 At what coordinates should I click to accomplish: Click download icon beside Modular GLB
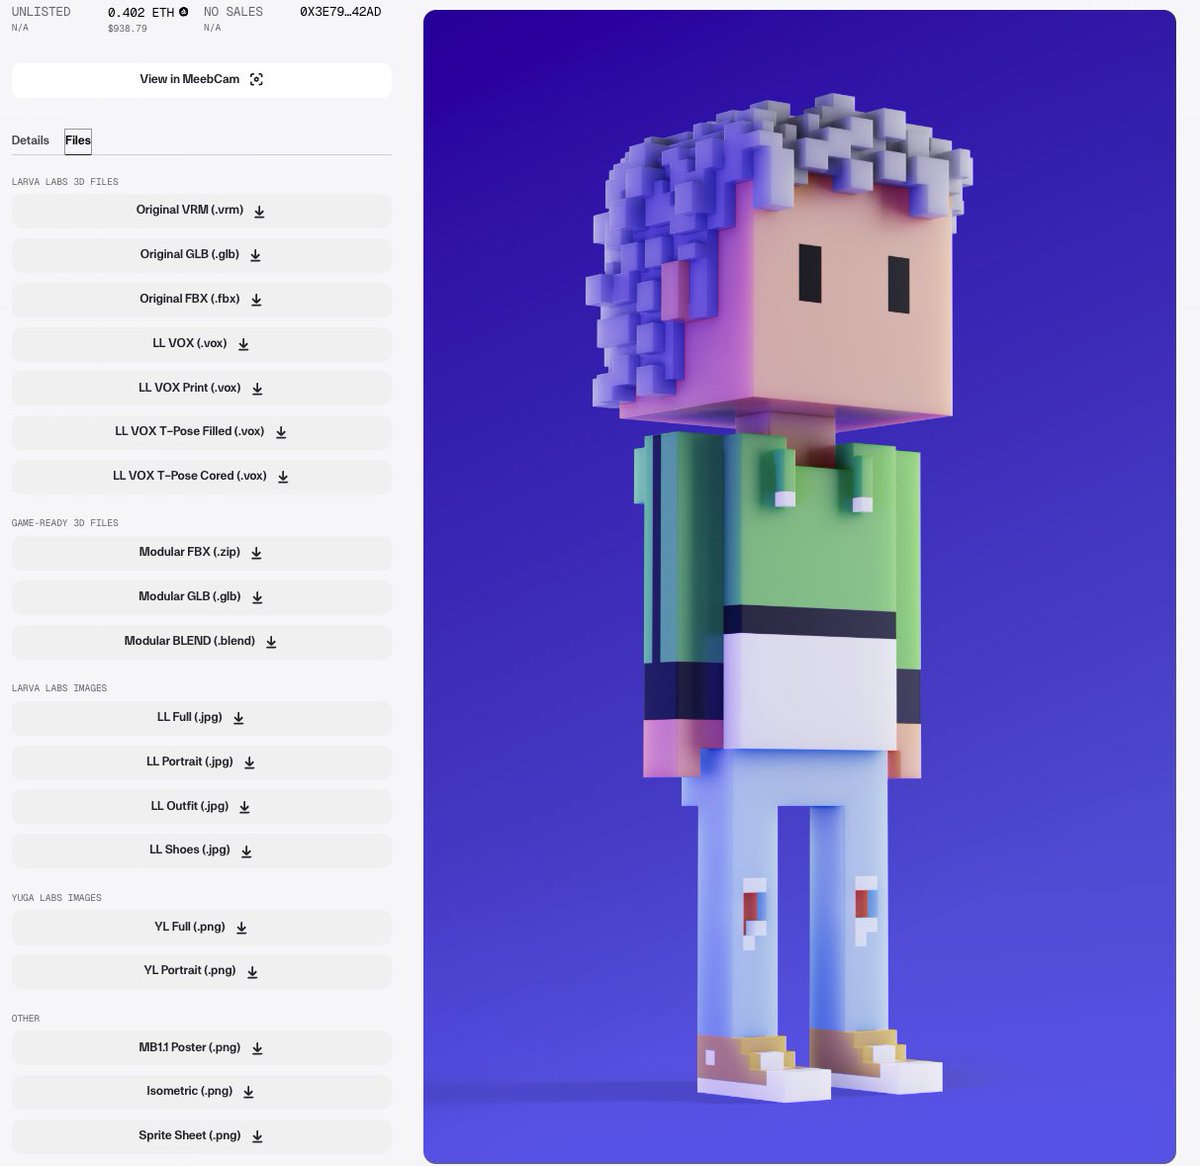coord(257,597)
